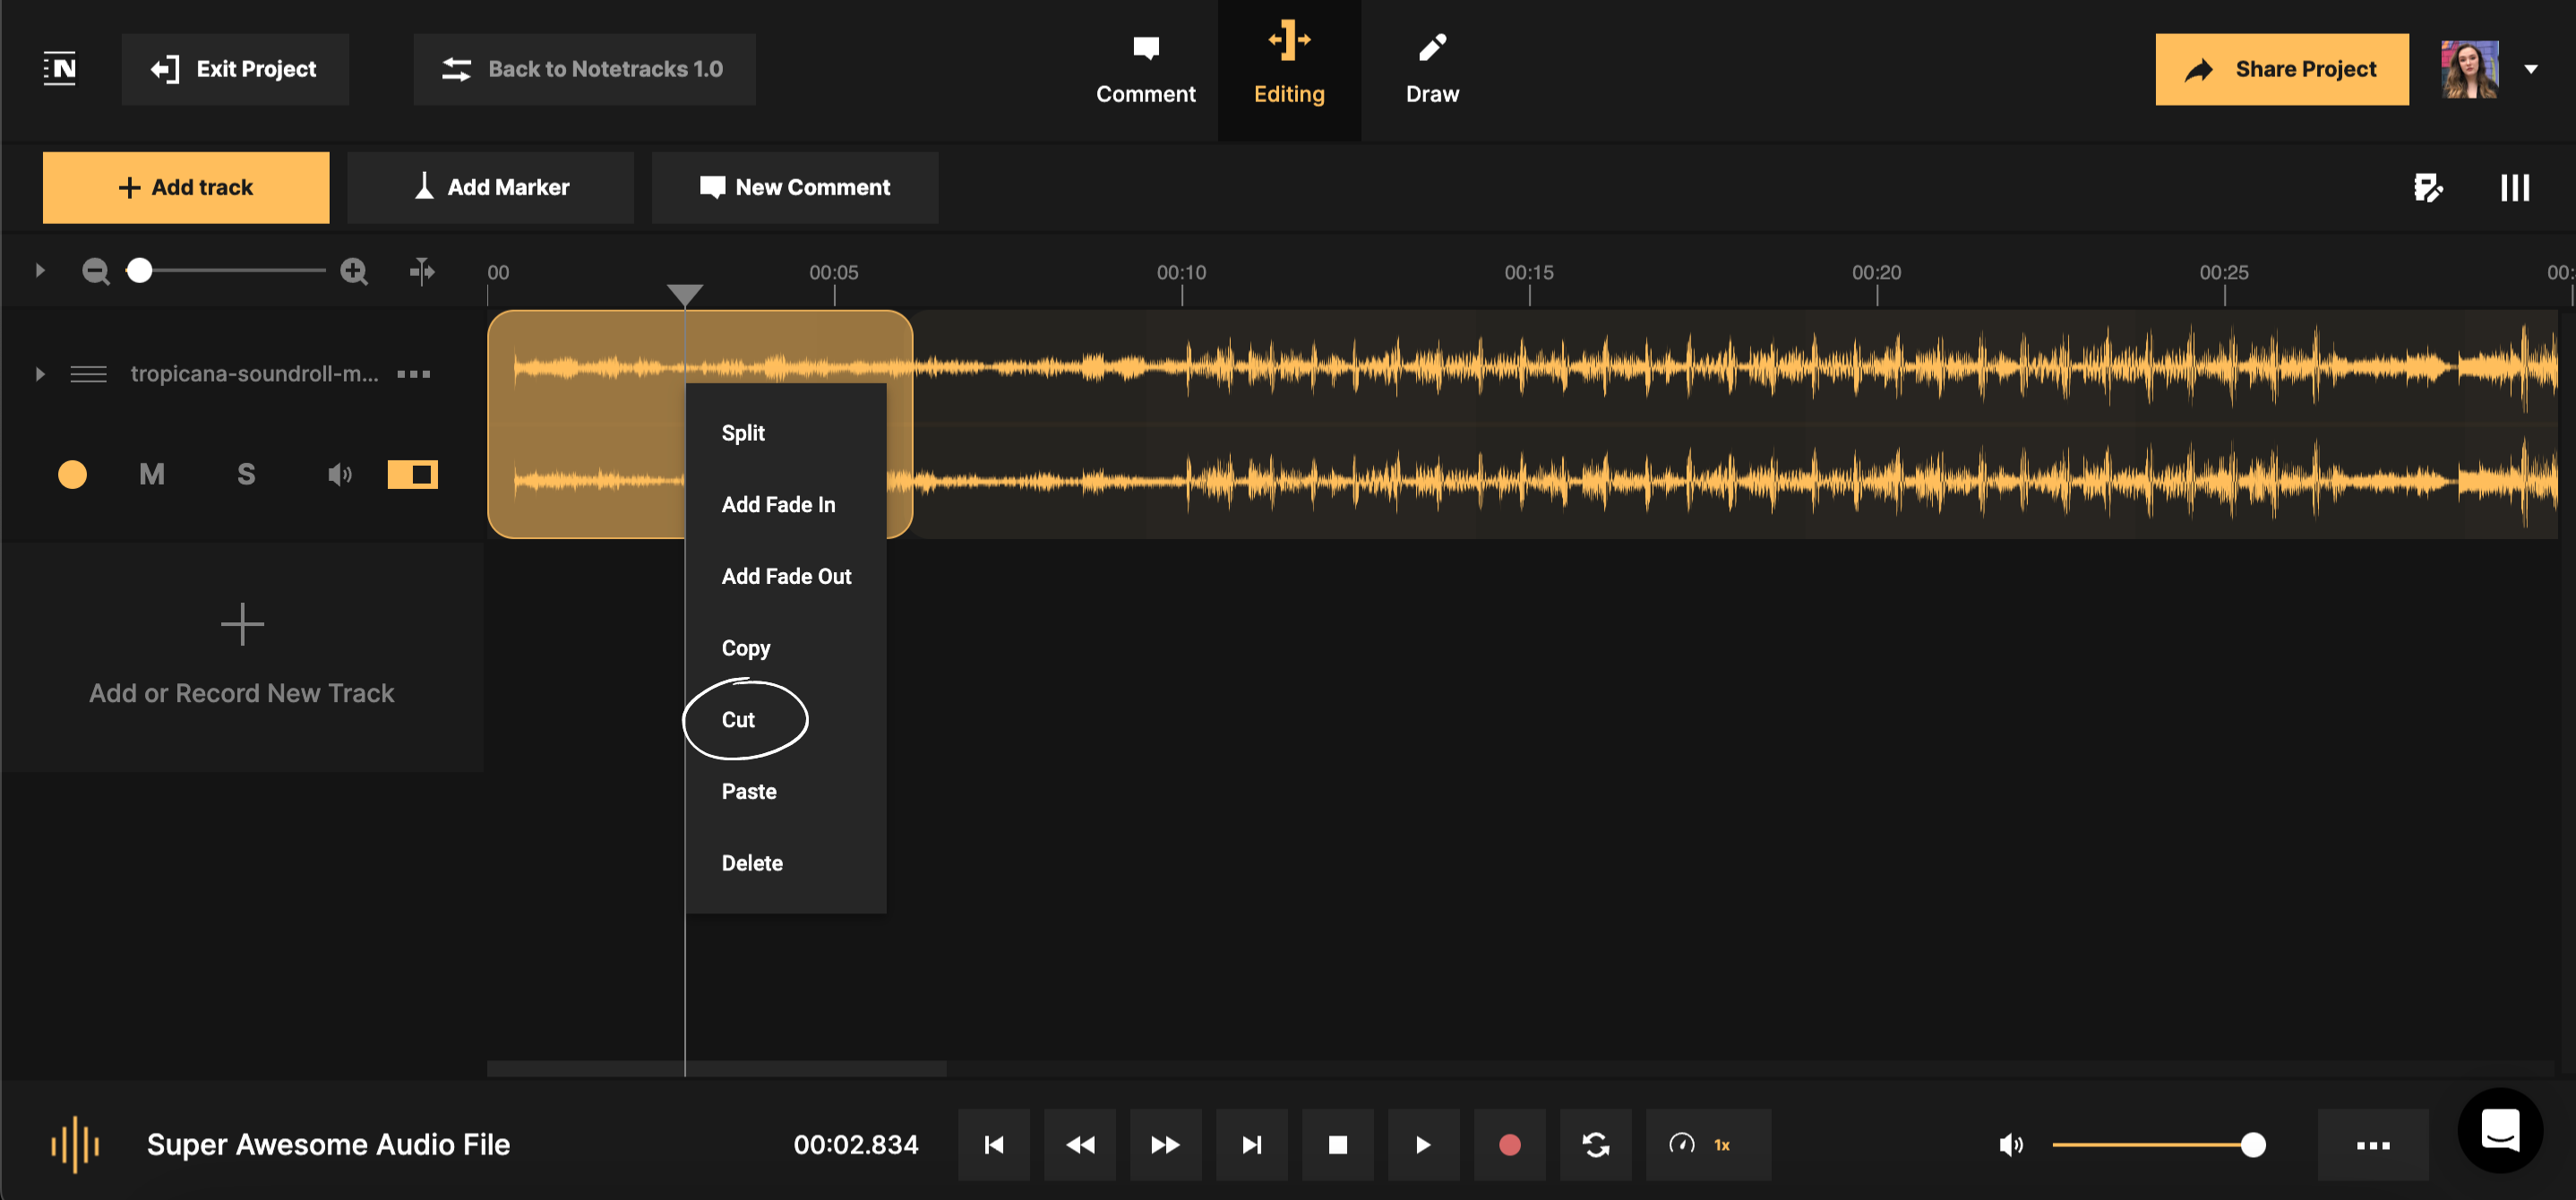Open the New Comment tool
The width and height of the screenshot is (2576, 1200).
(x=795, y=187)
